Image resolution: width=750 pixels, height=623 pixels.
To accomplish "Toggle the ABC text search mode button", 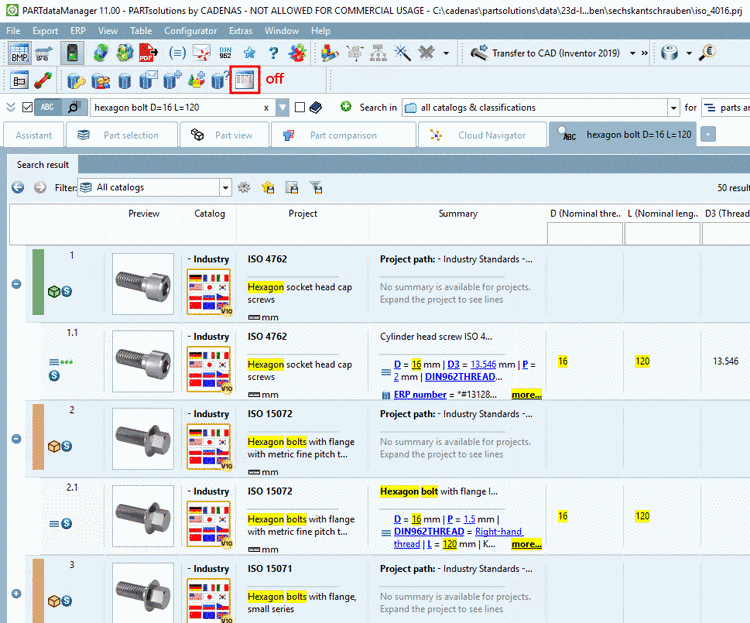I will coord(48,108).
